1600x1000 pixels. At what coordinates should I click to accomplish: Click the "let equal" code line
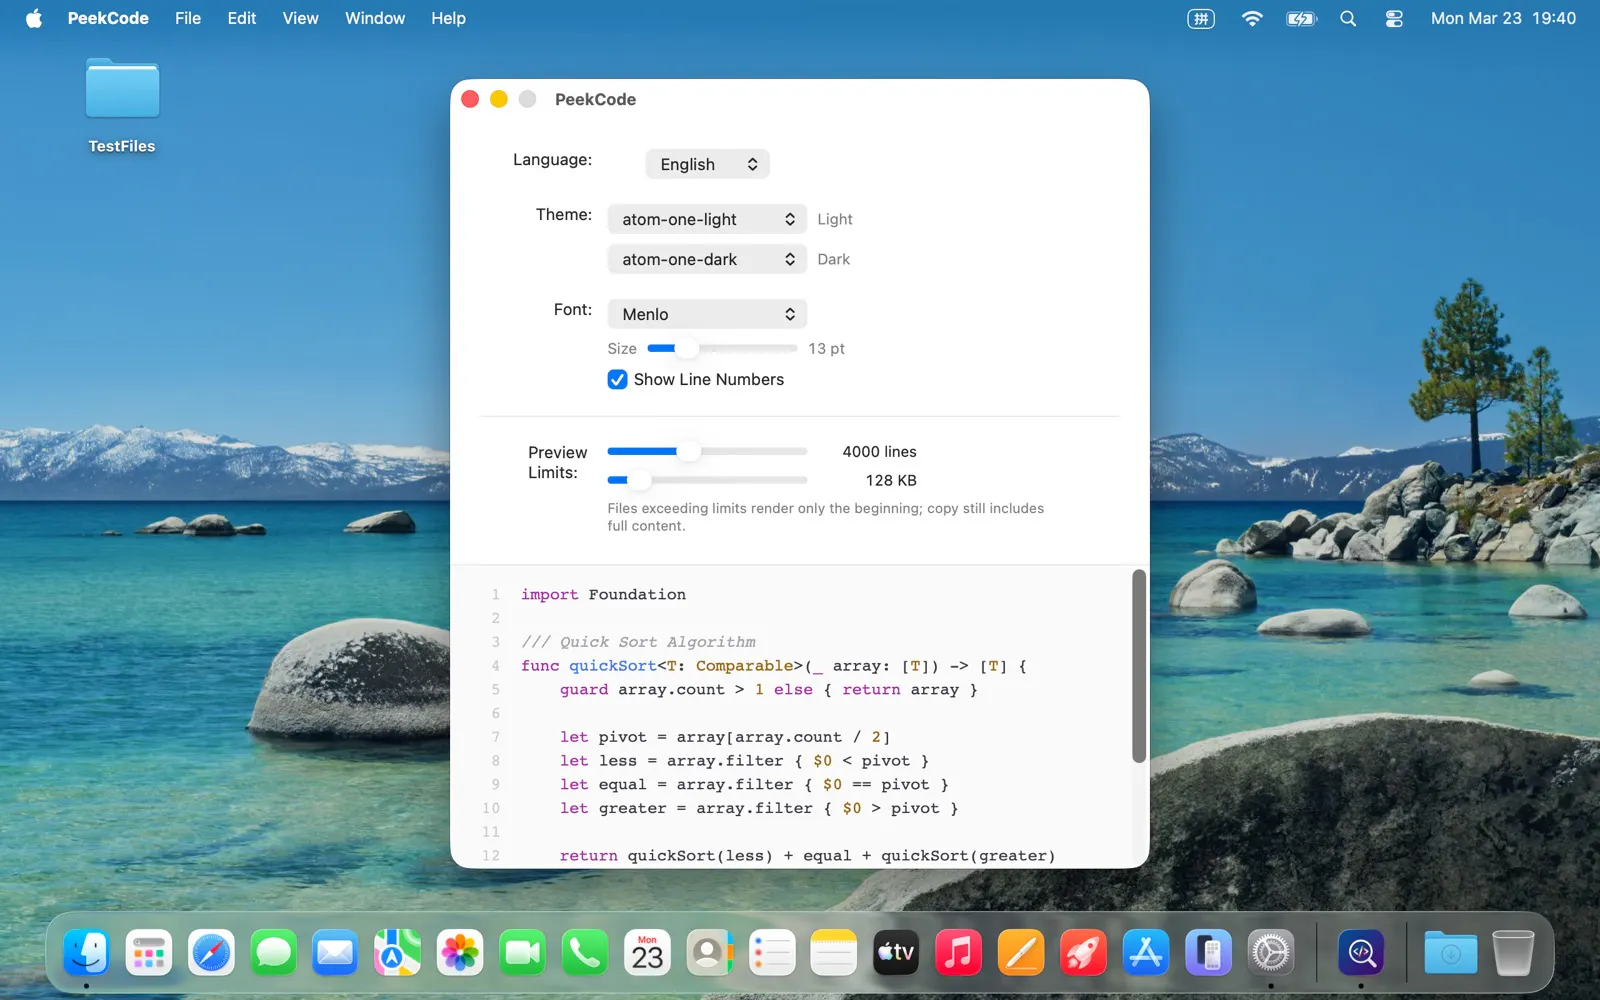tap(754, 785)
